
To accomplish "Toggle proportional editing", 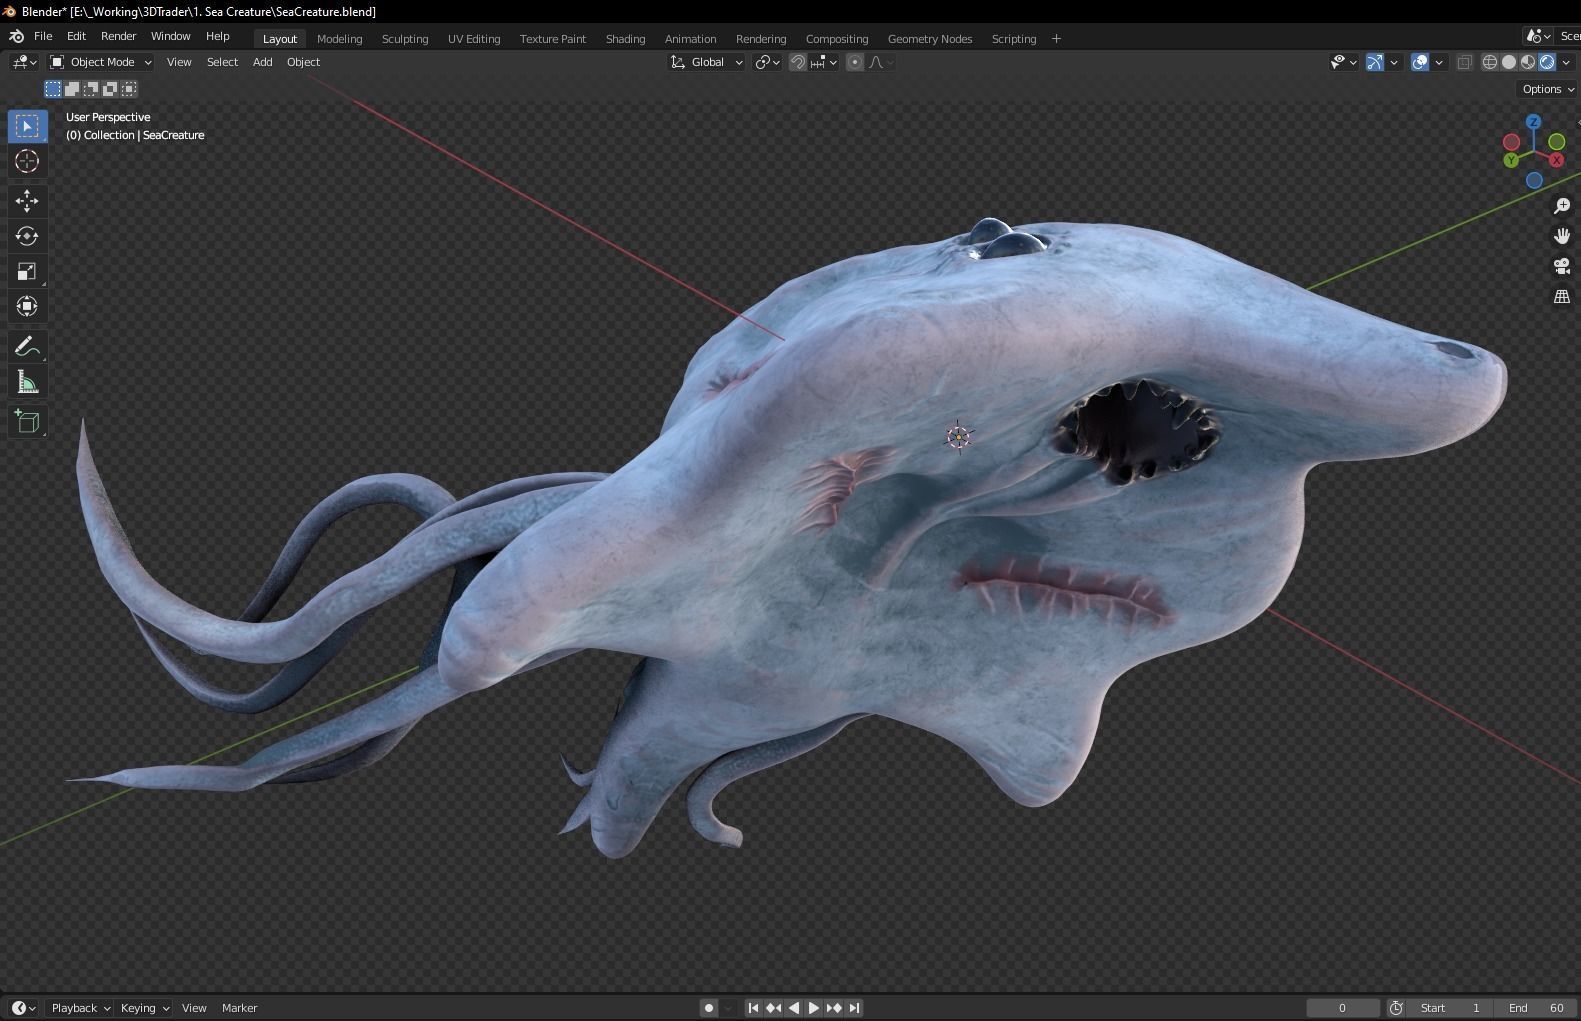I will pos(855,62).
